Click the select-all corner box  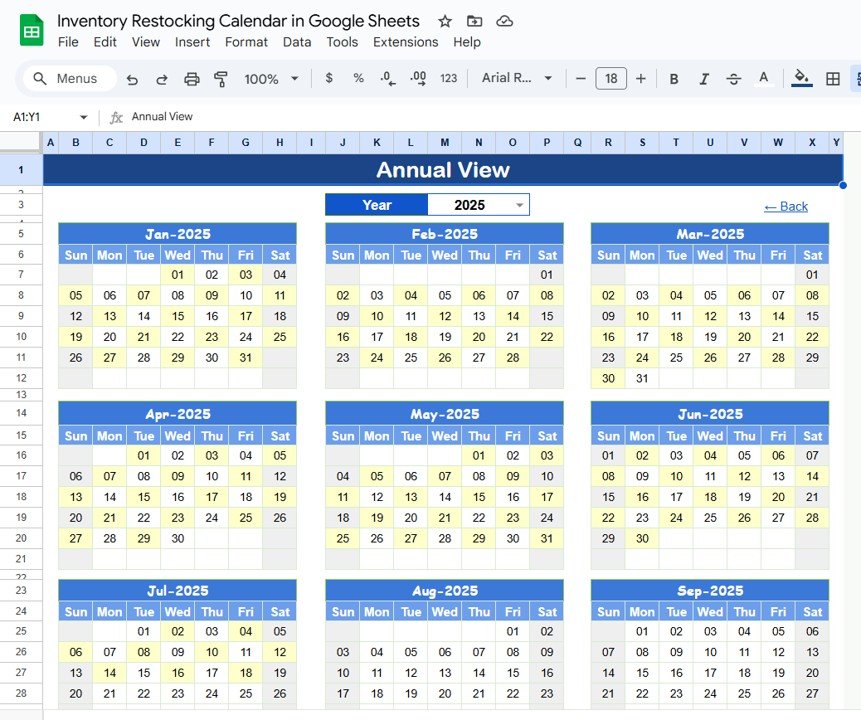point(21,142)
